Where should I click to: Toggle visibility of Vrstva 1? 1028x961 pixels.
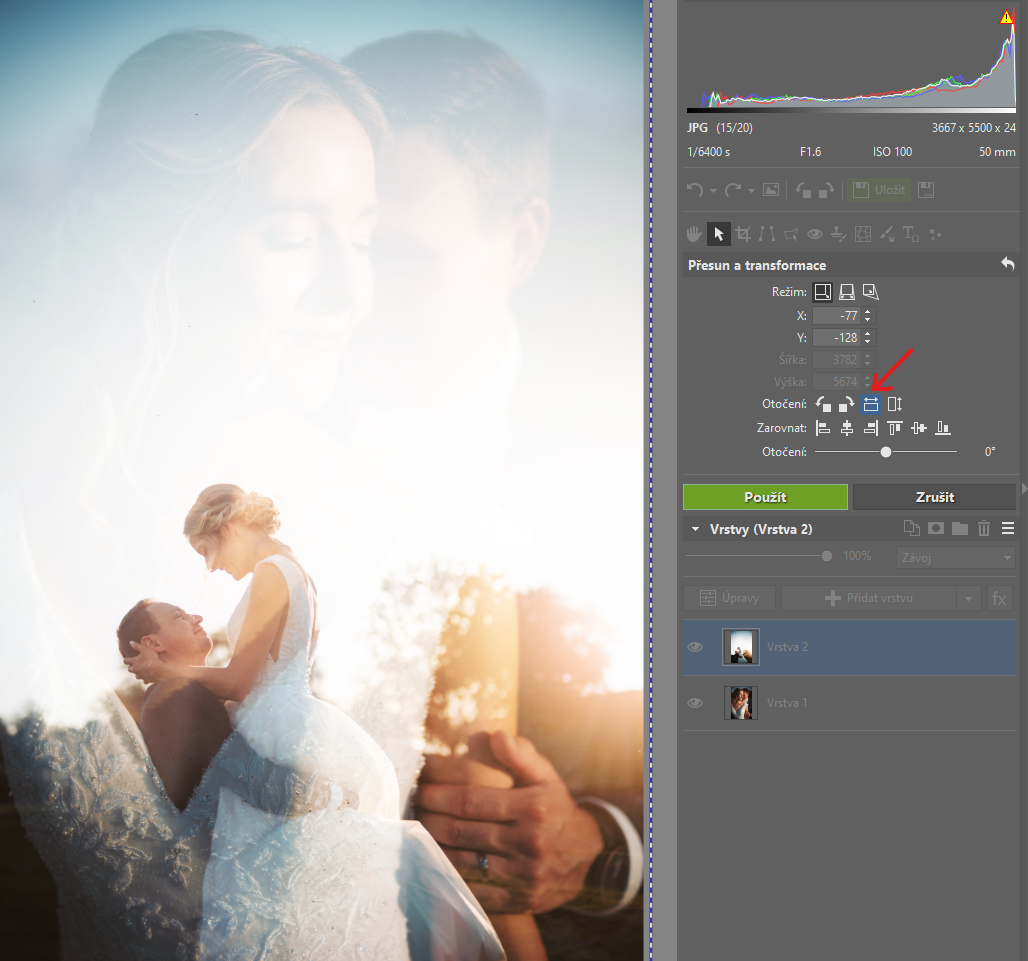(695, 703)
